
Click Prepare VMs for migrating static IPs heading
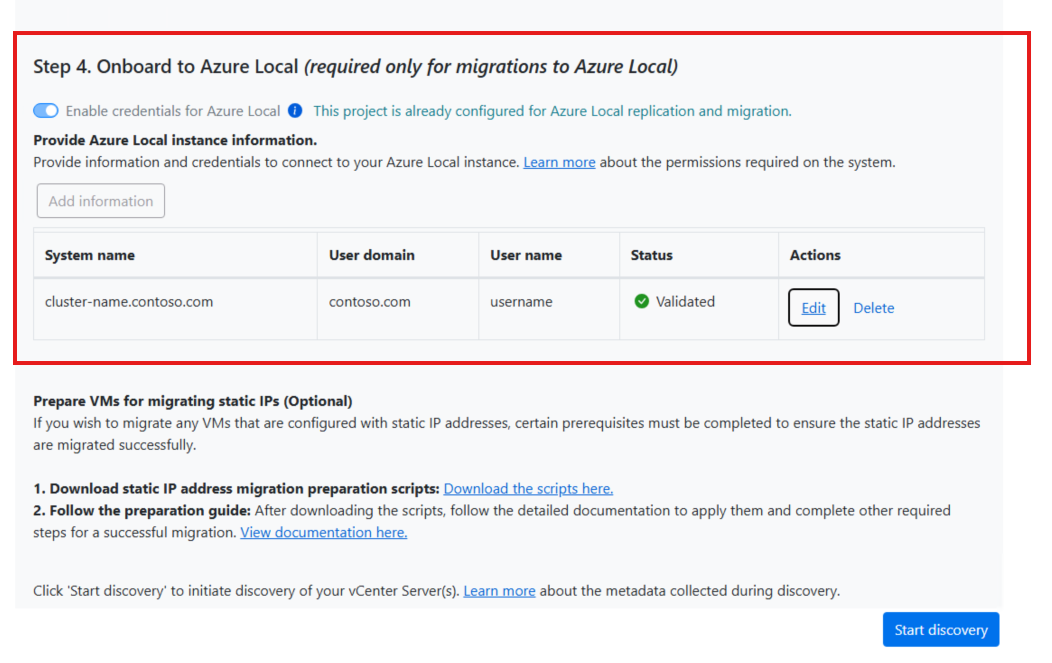(193, 401)
